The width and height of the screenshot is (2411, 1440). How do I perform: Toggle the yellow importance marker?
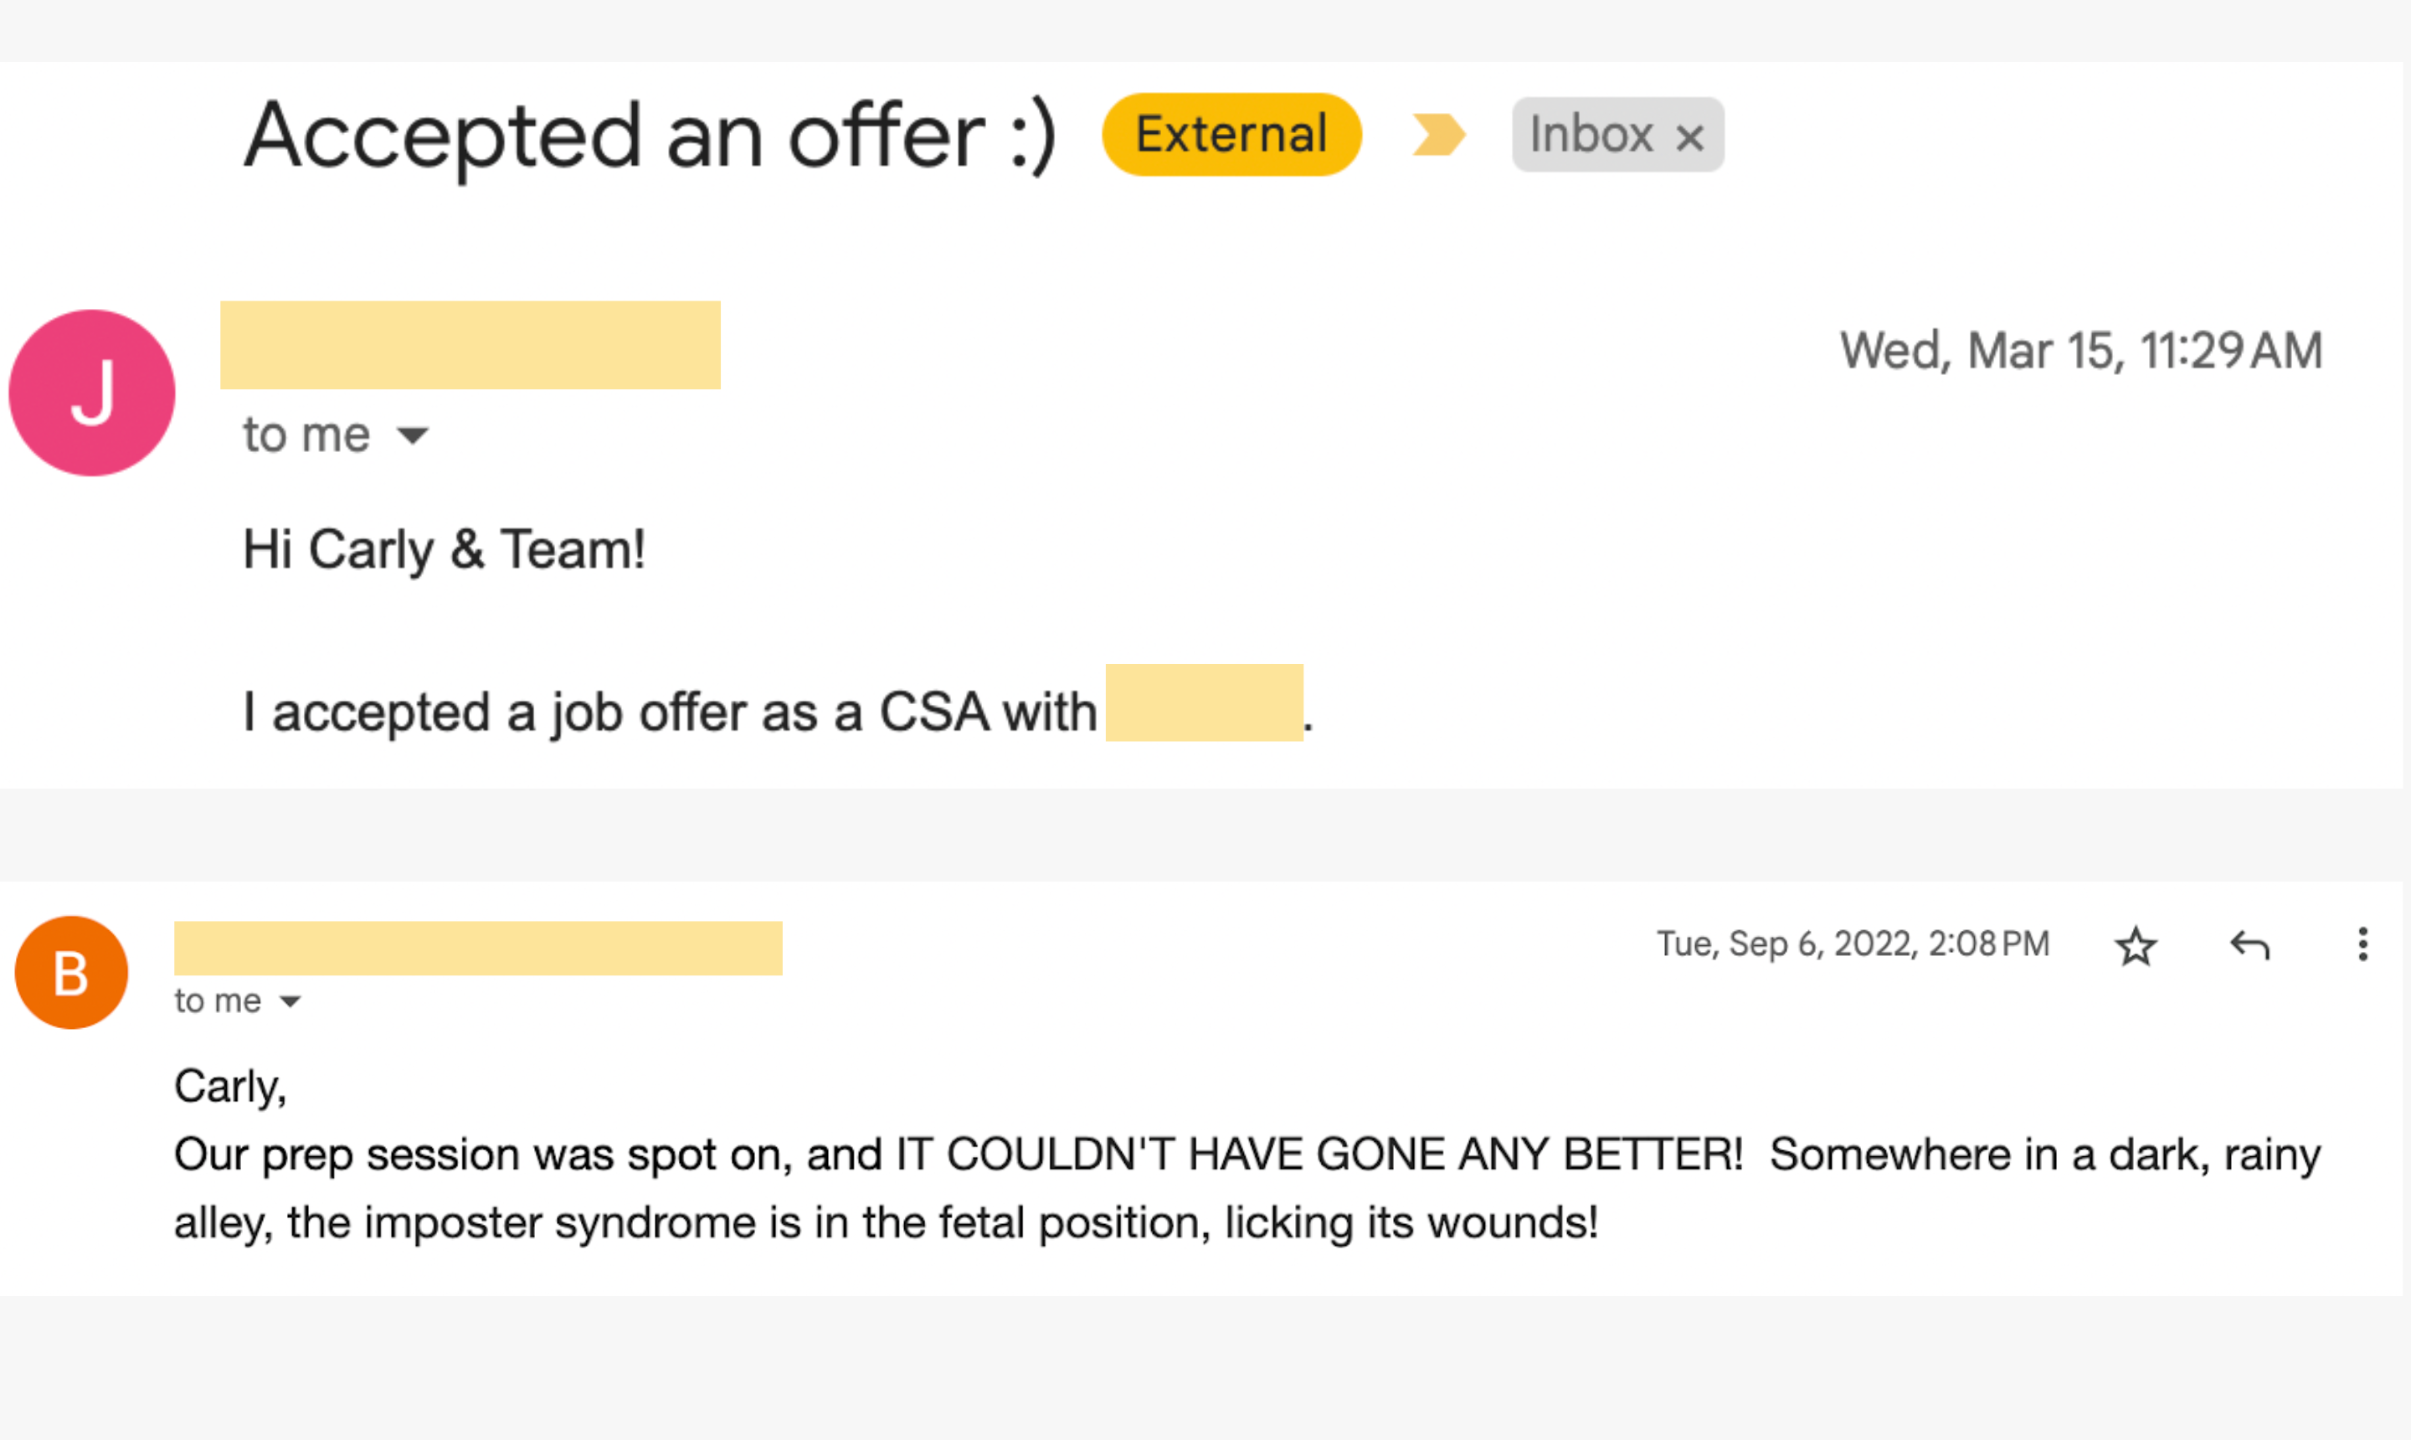point(1437,135)
